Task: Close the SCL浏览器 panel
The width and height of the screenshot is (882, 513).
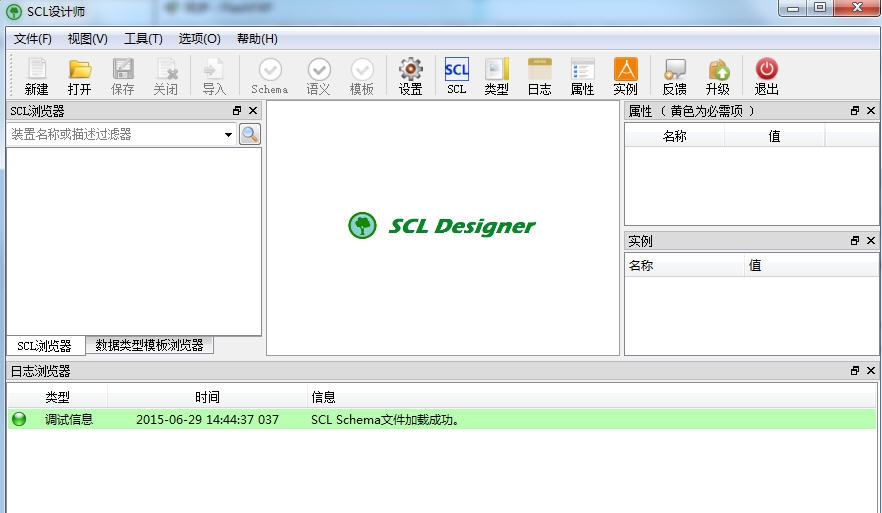Action: [x=253, y=111]
